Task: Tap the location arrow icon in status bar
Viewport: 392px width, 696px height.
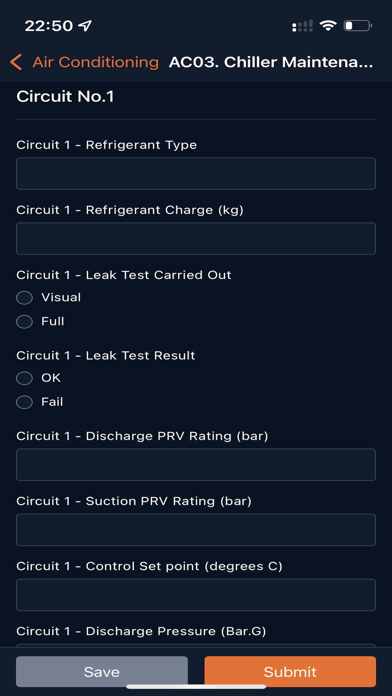Action: [84, 26]
